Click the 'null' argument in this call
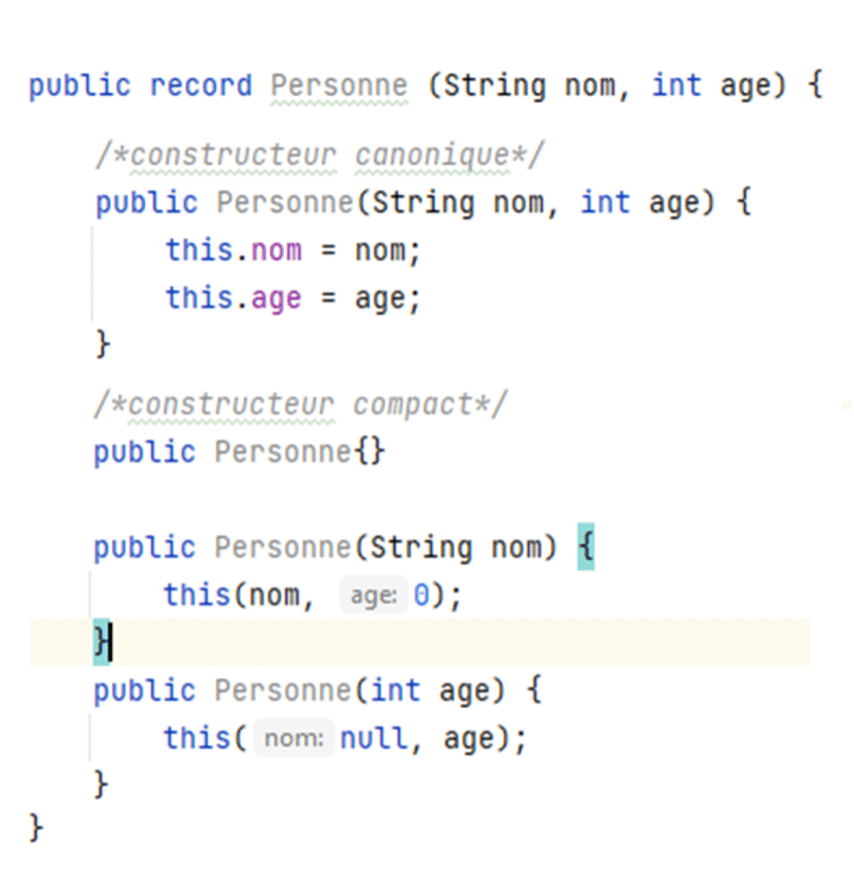 (374, 739)
